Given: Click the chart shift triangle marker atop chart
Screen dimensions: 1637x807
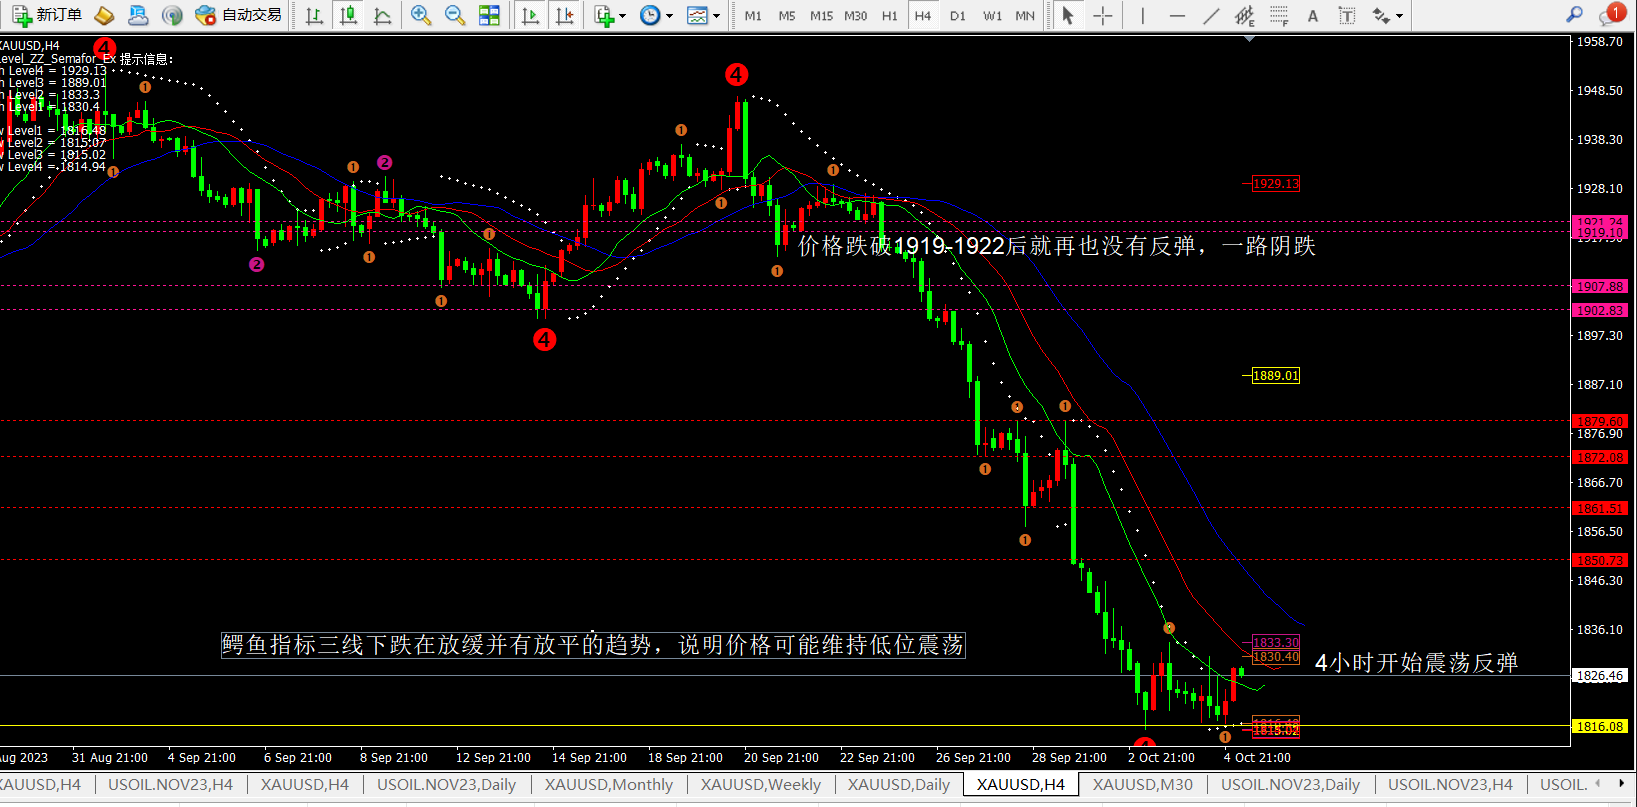Looking at the screenshot, I should pos(1249,38).
